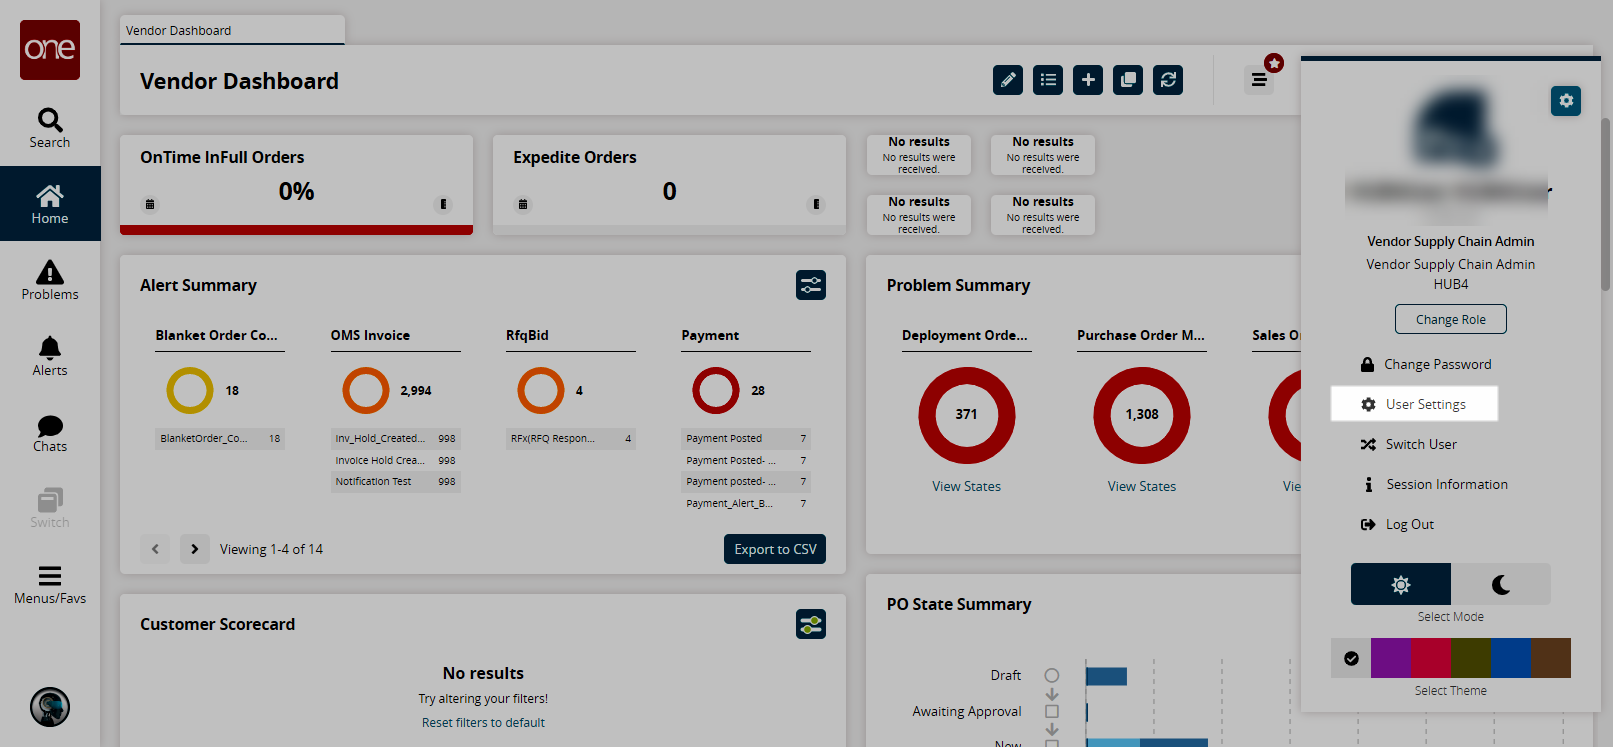Click the pencil edit dashboard icon
This screenshot has height=747, width=1613.
tap(1008, 80)
